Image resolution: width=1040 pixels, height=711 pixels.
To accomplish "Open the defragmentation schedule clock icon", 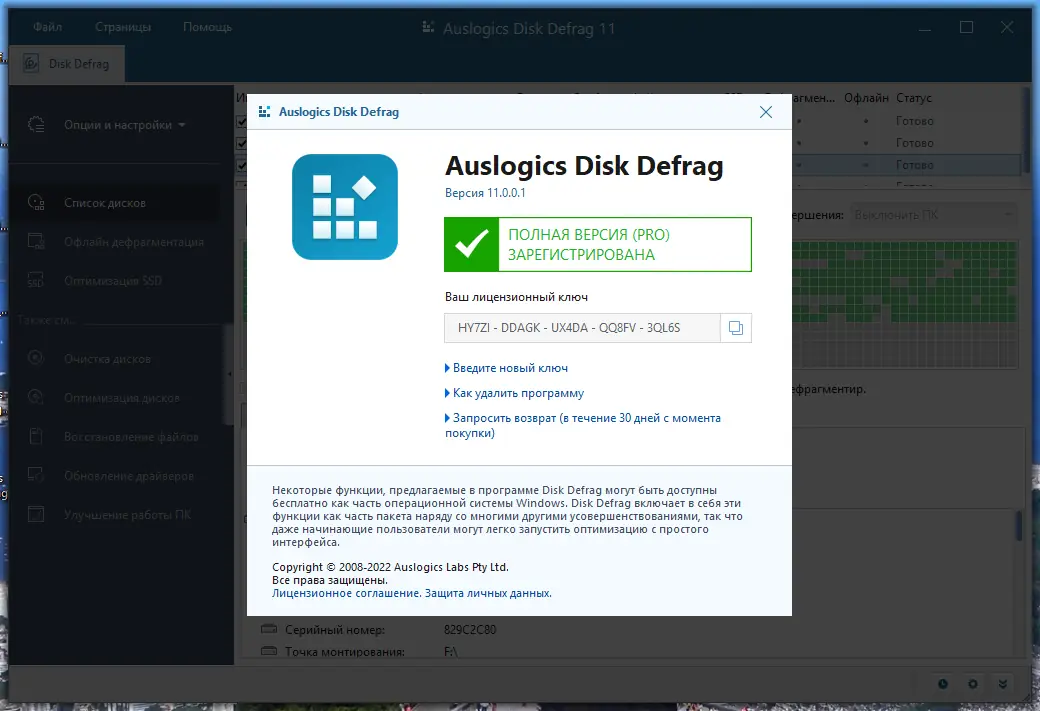I will [x=941, y=684].
